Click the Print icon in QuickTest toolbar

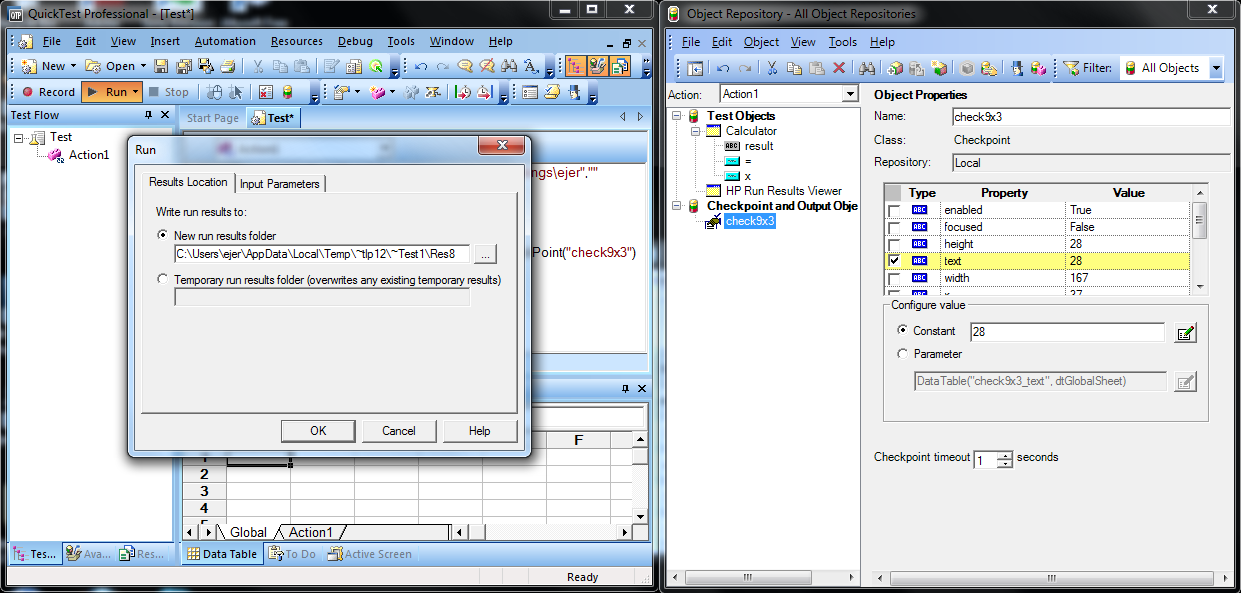tap(228, 67)
